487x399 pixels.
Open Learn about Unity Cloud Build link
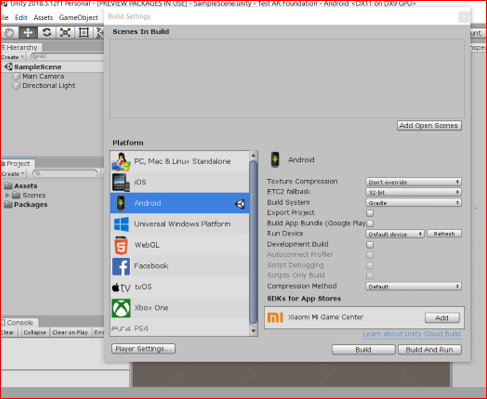click(412, 334)
